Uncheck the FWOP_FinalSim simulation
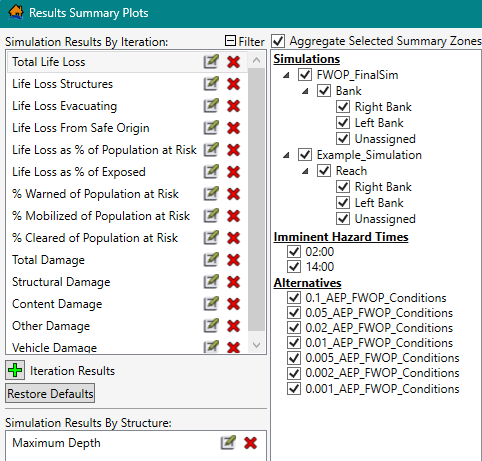482x461 pixels. 305,75
